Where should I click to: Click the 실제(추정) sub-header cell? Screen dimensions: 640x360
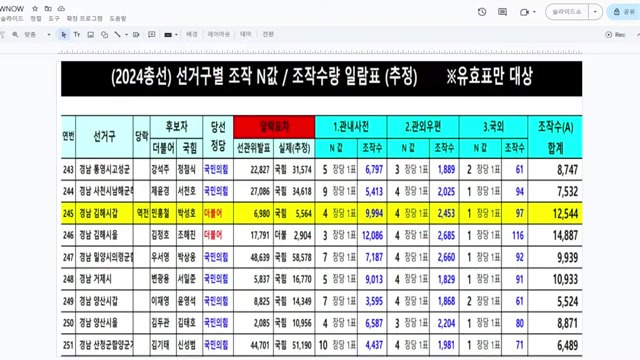point(294,148)
